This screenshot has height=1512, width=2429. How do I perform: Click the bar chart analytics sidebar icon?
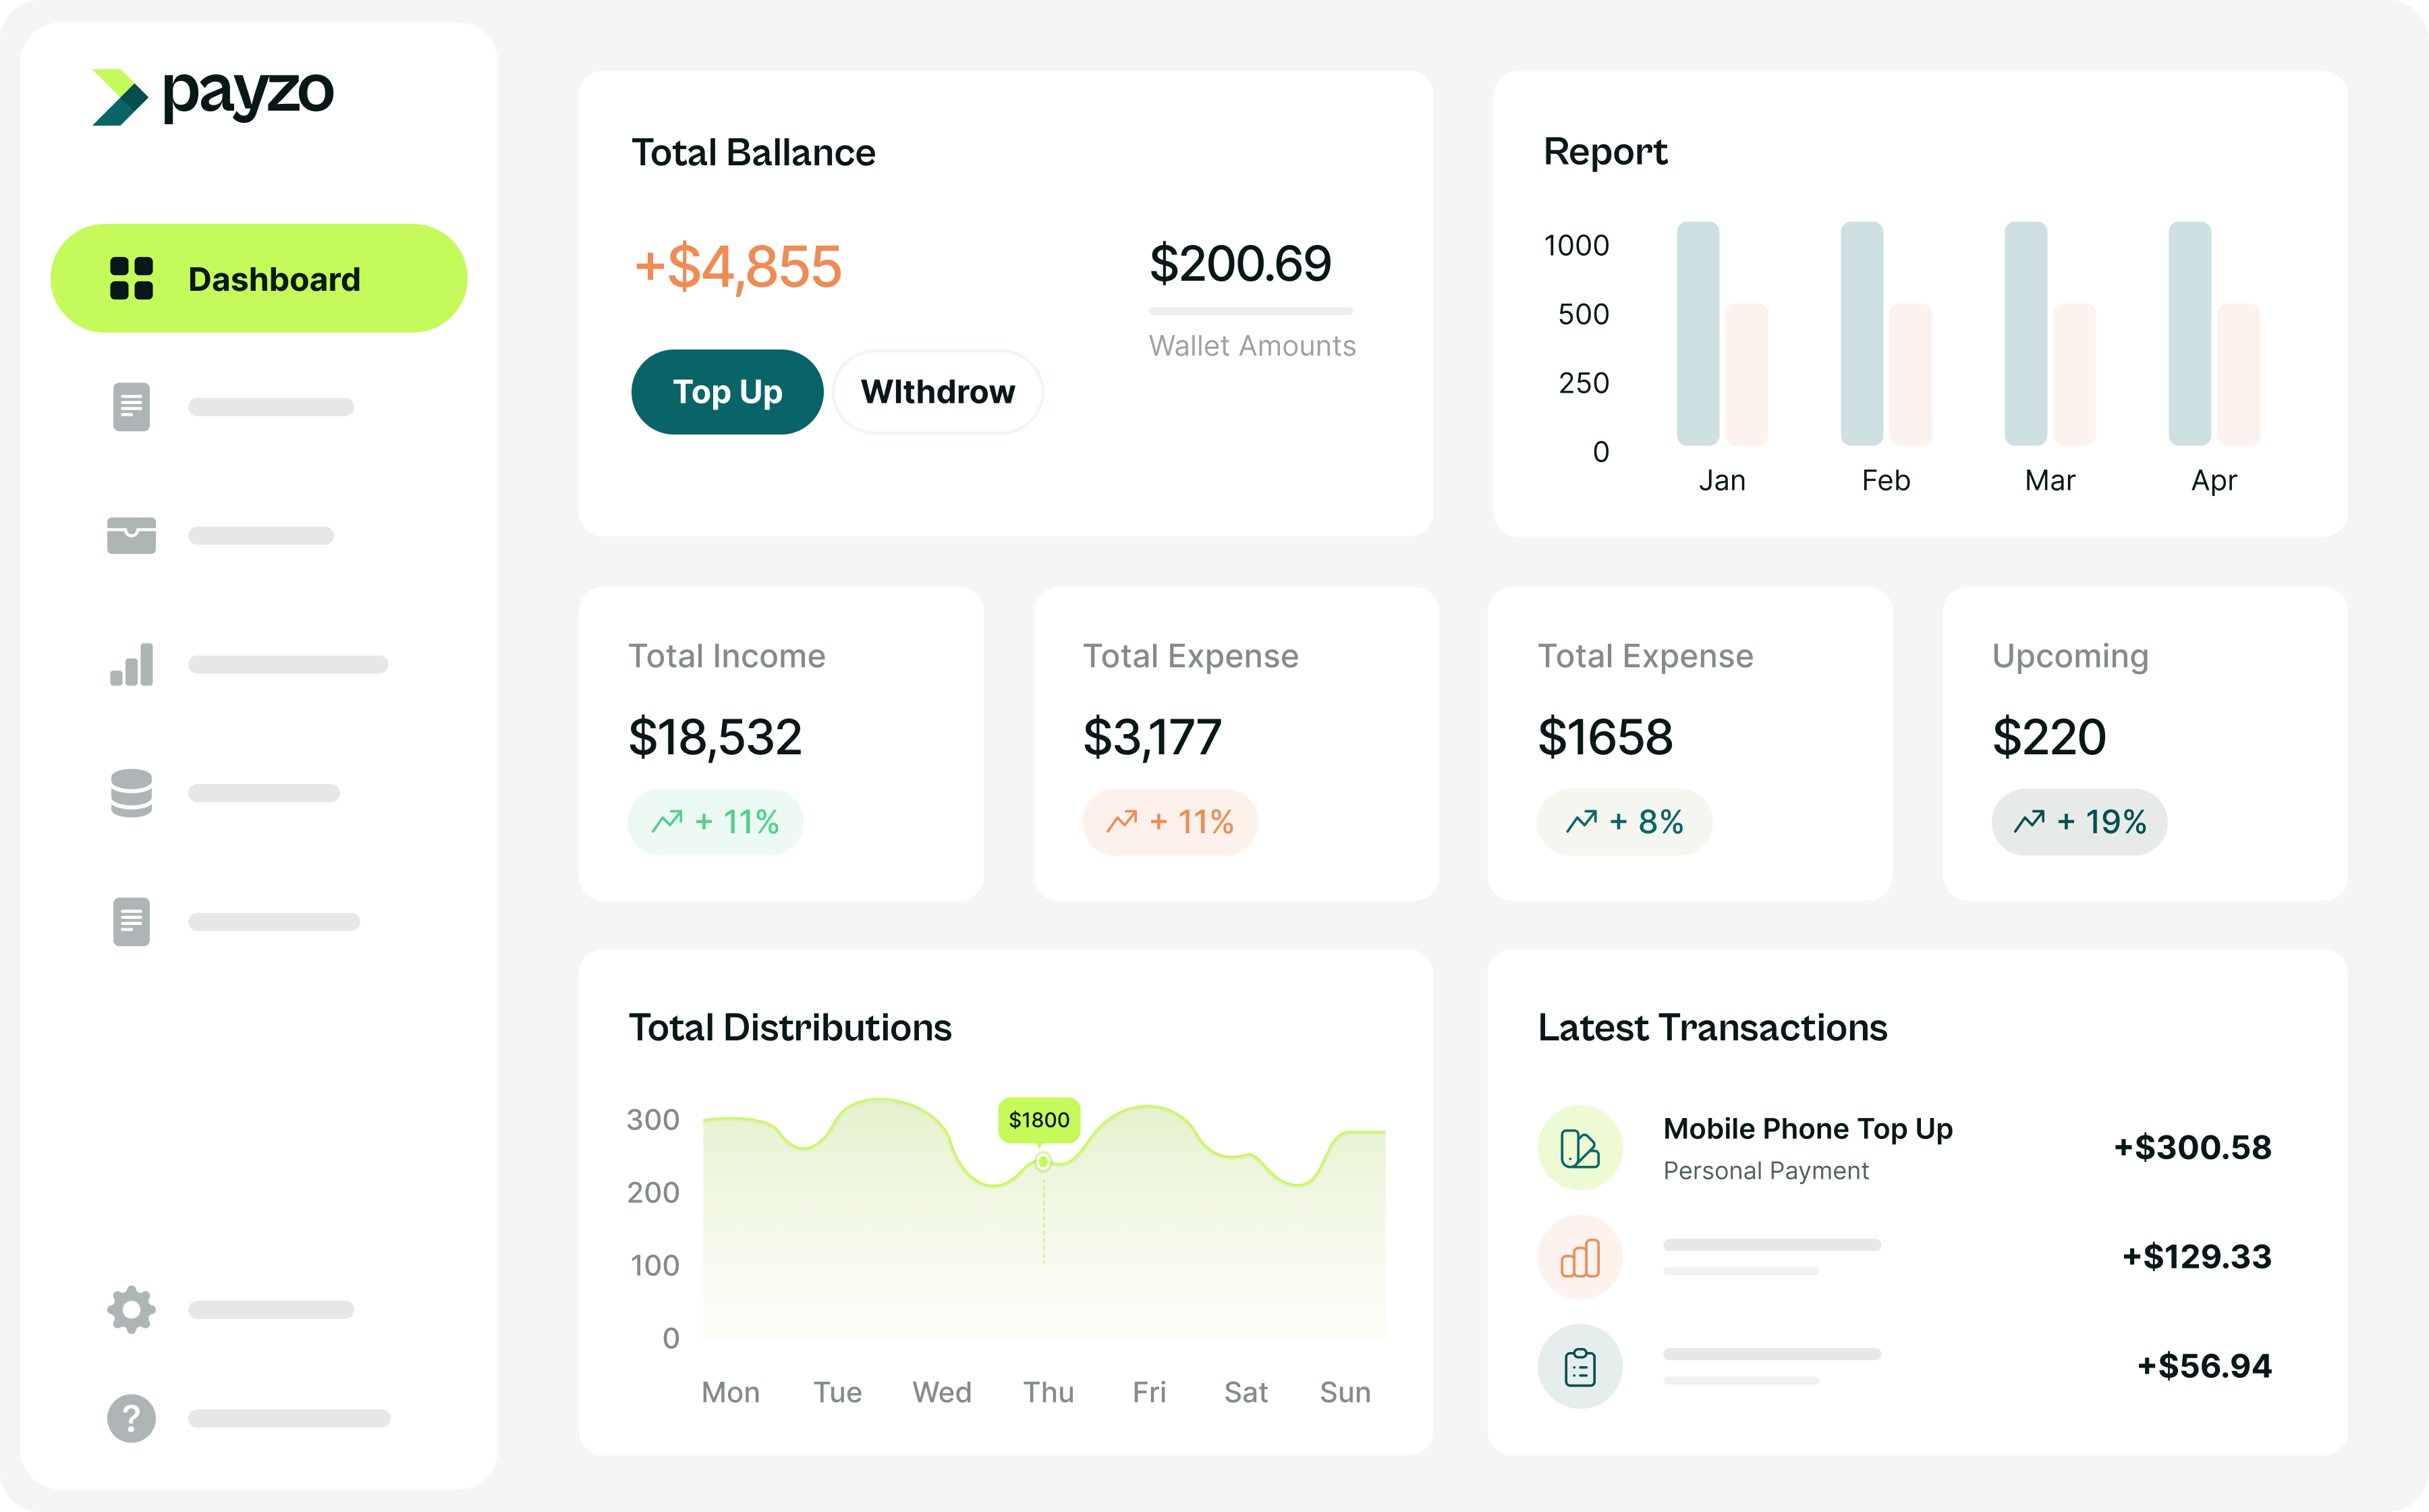(131, 664)
